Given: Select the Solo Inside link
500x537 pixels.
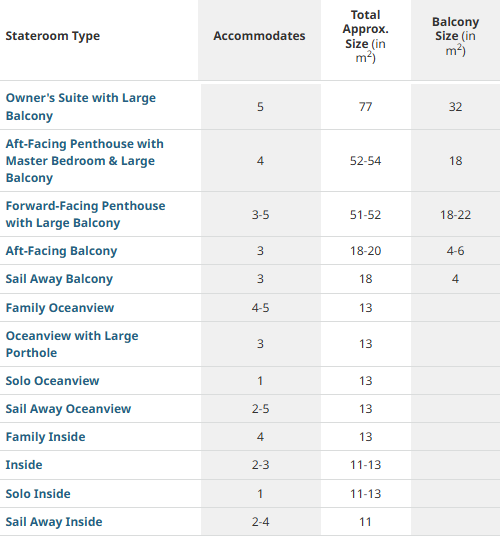Looking at the screenshot, I should 38,494.
